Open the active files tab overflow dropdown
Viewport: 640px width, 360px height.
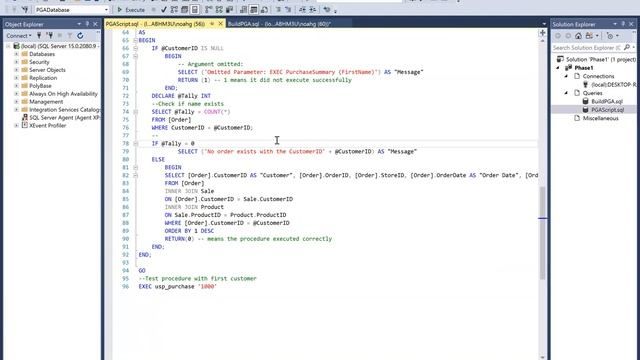[x=544, y=24]
